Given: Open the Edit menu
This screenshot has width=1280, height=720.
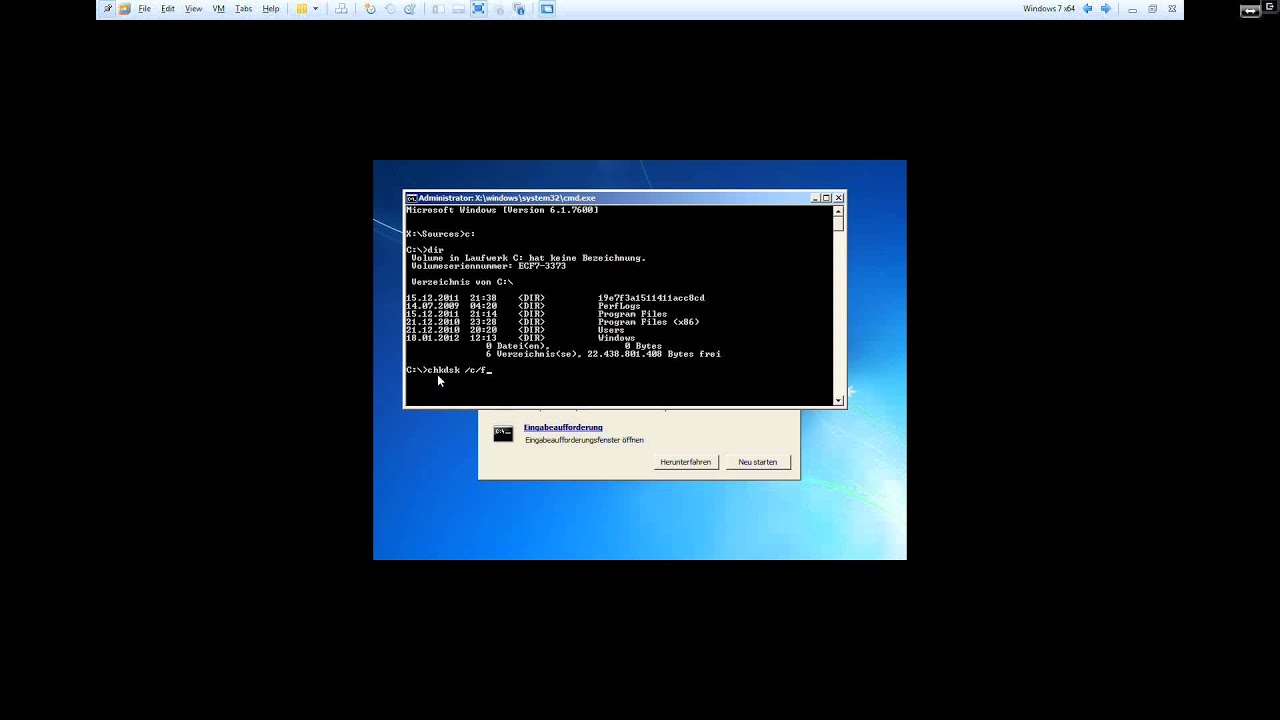Looking at the screenshot, I should click(x=168, y=9).
